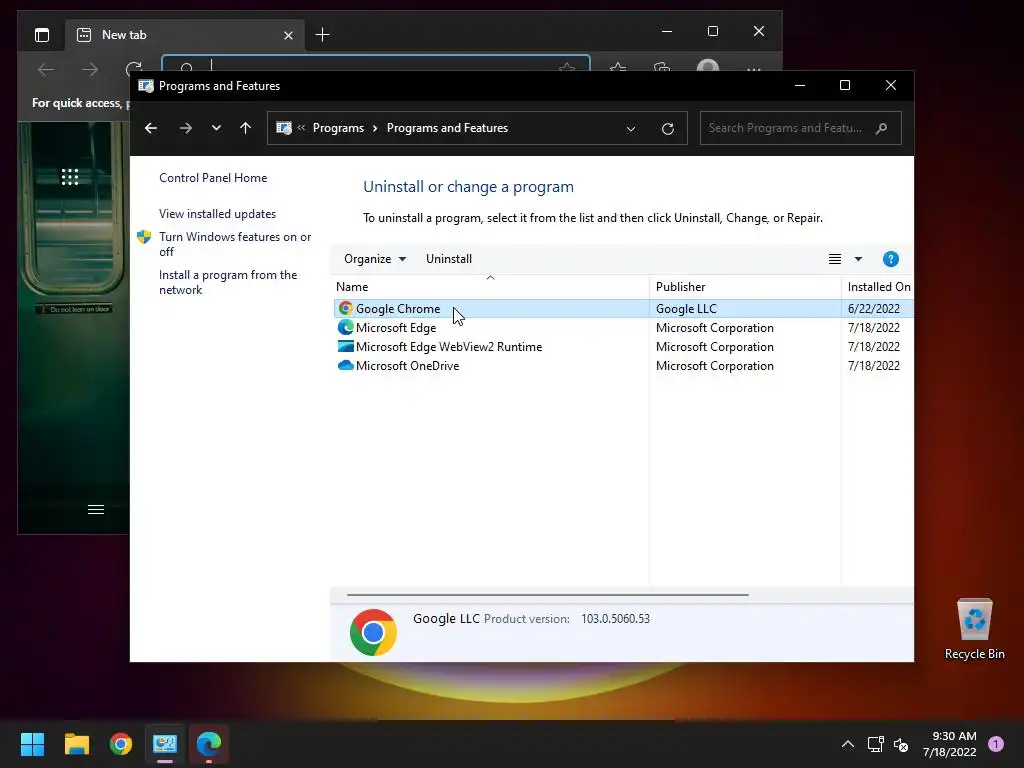
Task: Click 6/22/2022 installed date cell
Action: point(874,309)
